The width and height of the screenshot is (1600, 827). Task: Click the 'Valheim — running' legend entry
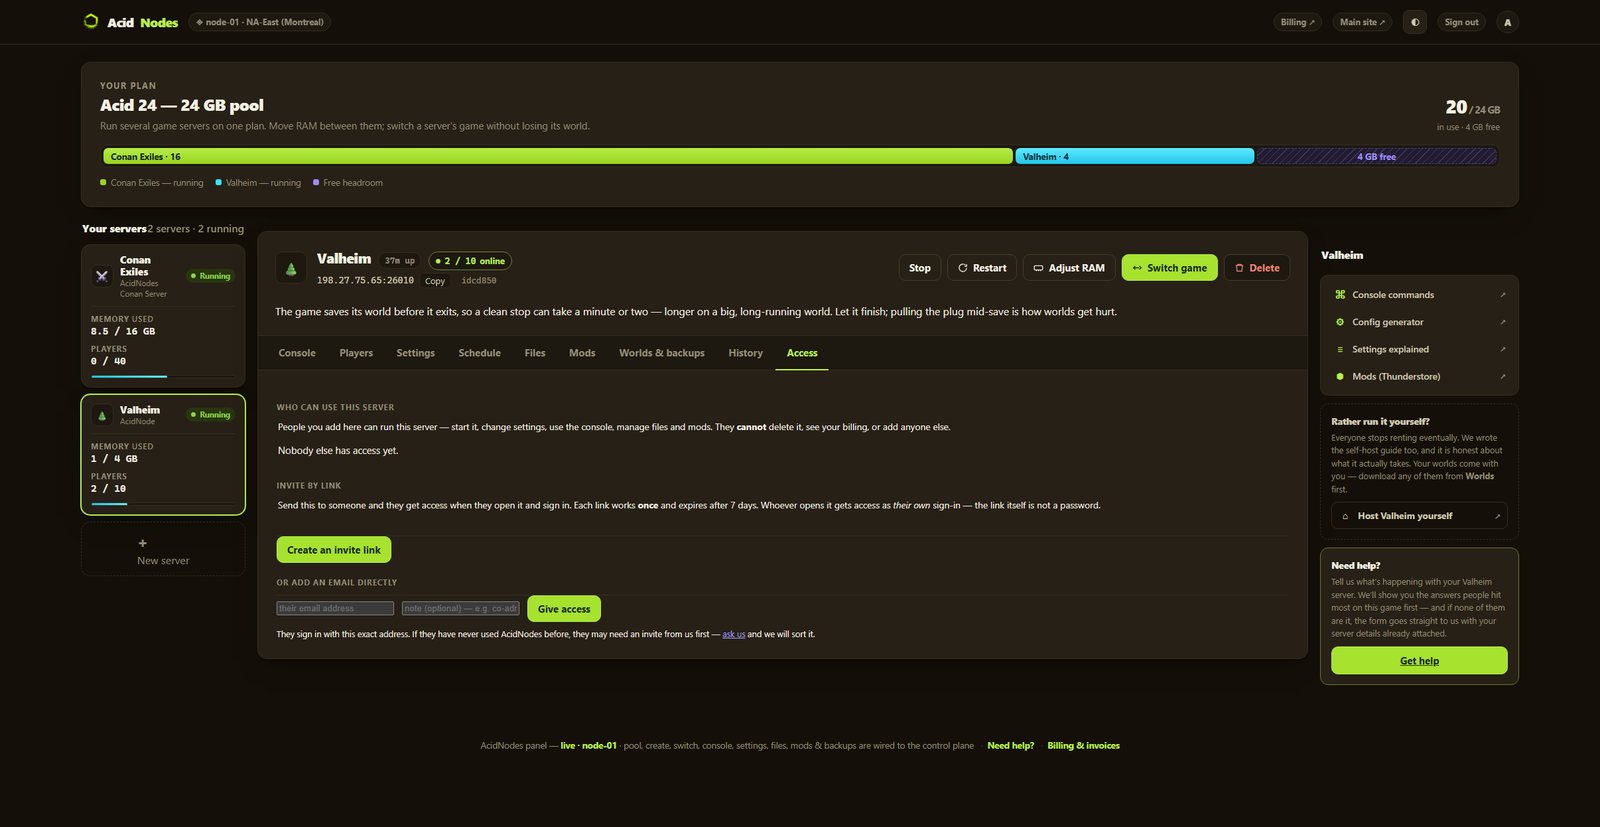(x=258, y=183)
